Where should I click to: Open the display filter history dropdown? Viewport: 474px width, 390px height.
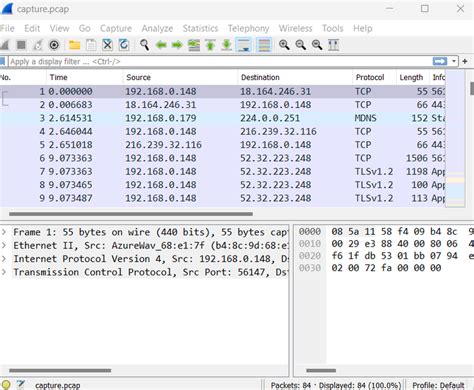point(454,61)
